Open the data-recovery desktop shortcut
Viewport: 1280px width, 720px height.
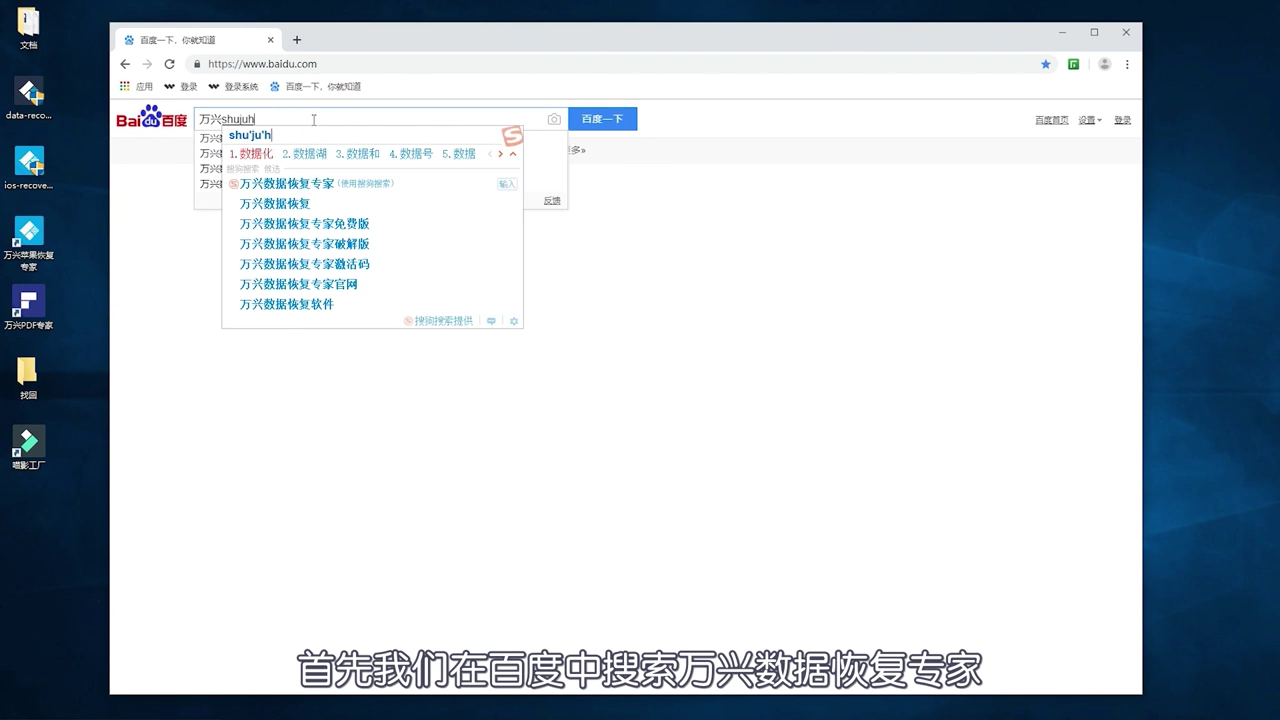(28, 99)
